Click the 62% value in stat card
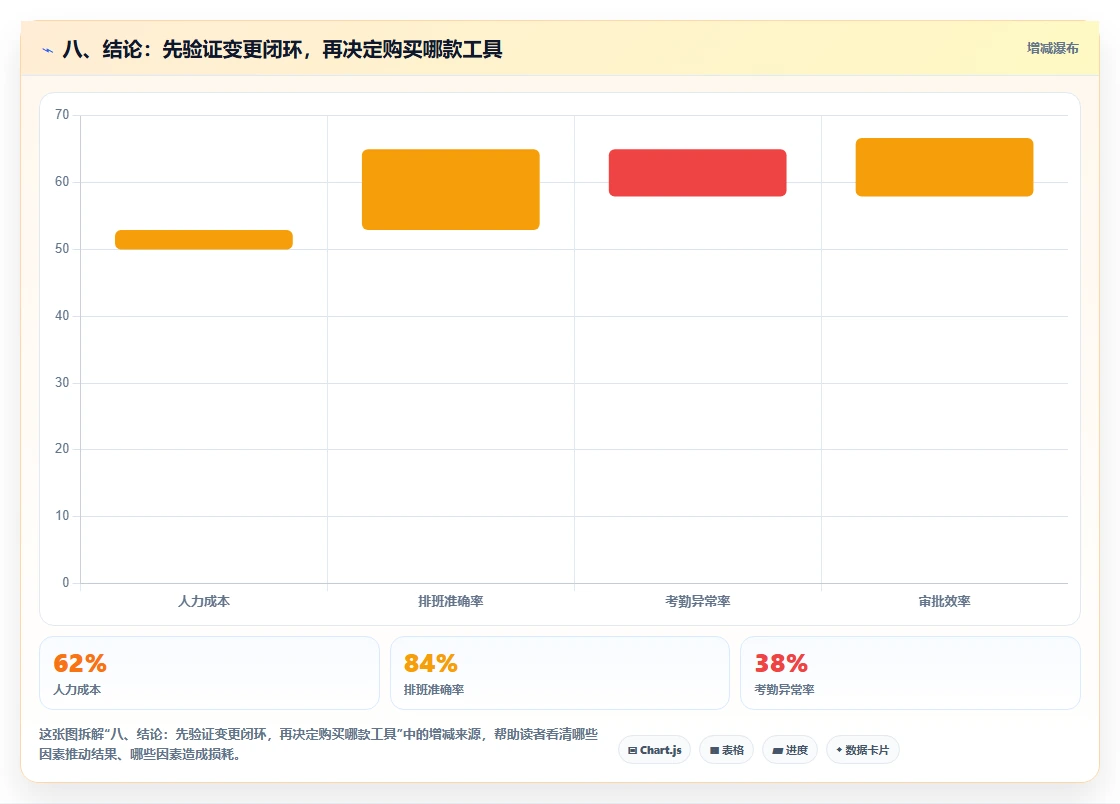The width and height of the screenshot is (1120, 804). pos(80,663)
